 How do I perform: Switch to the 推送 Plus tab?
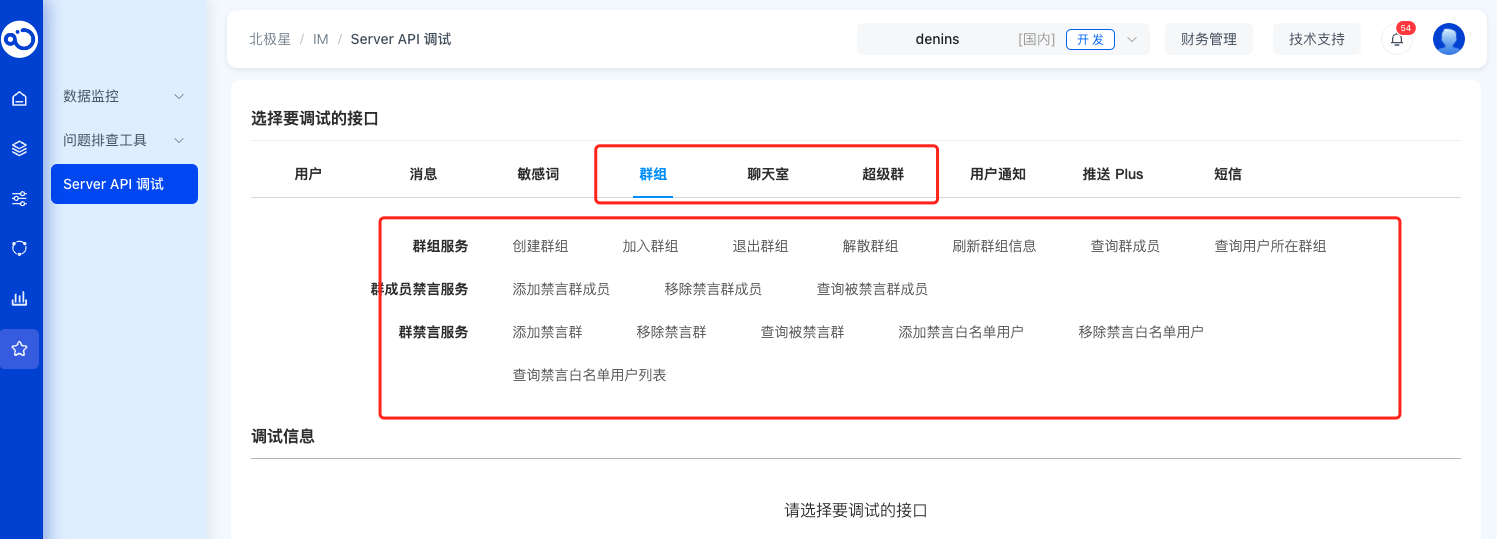[1113, 174]
